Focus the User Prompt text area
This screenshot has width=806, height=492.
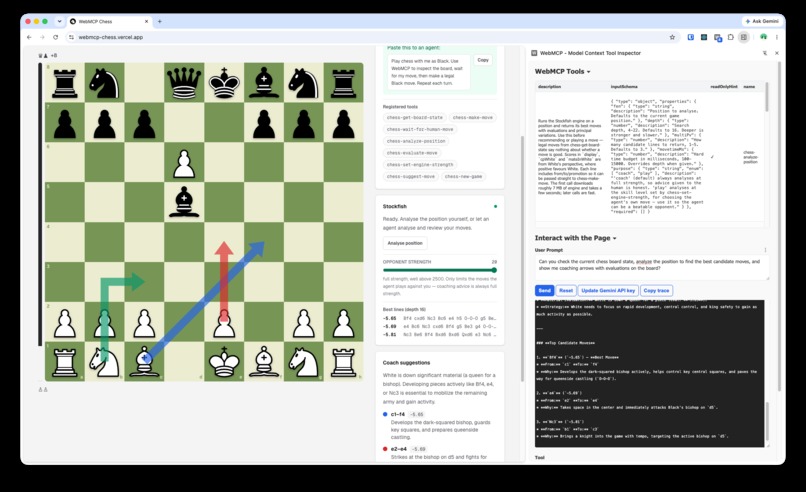[652, 267]
